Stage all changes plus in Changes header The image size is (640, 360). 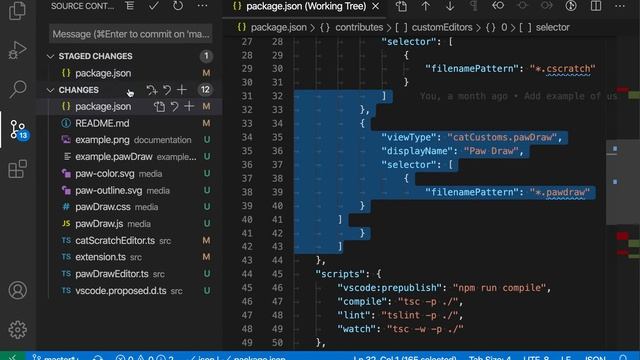point(182,90)
